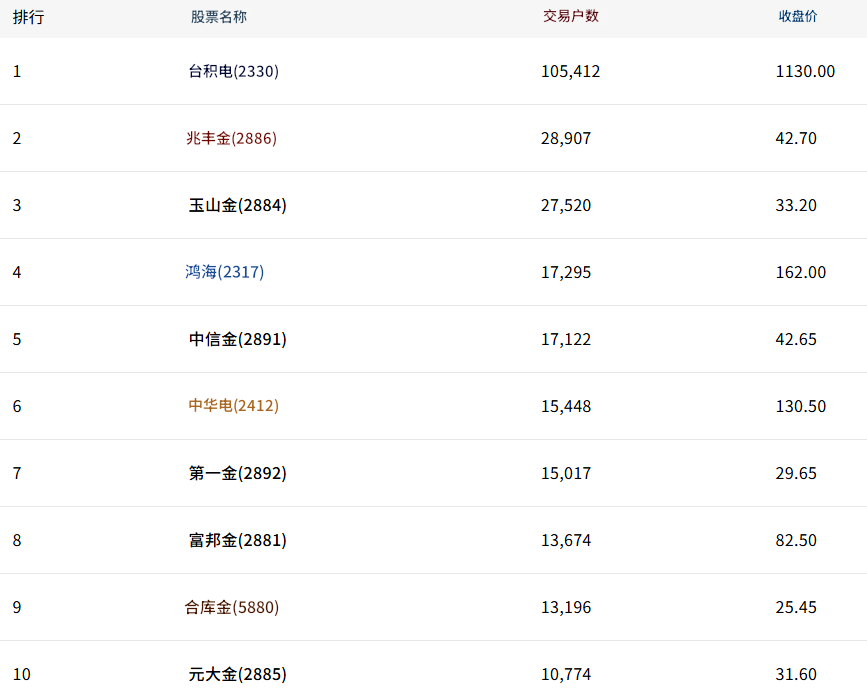
Task: Open the 合库金(5880) stock link
Action: coord(232,607)
